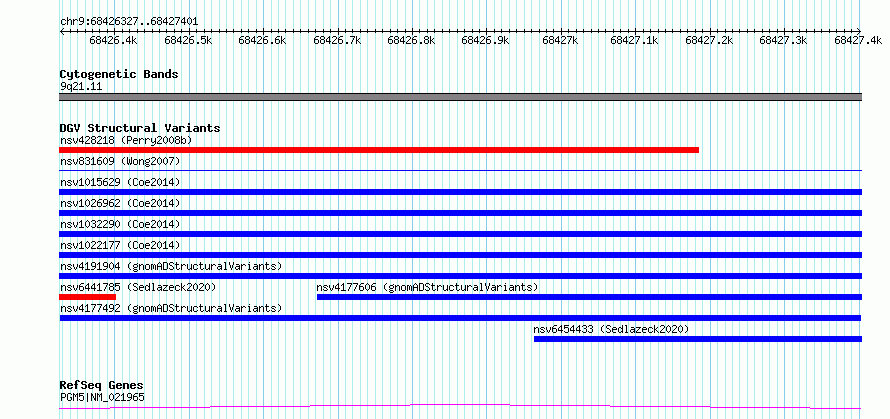Click the PGM5|NM_021965 gene label
This screenshot has height=419, width=890.
(102, 397)
